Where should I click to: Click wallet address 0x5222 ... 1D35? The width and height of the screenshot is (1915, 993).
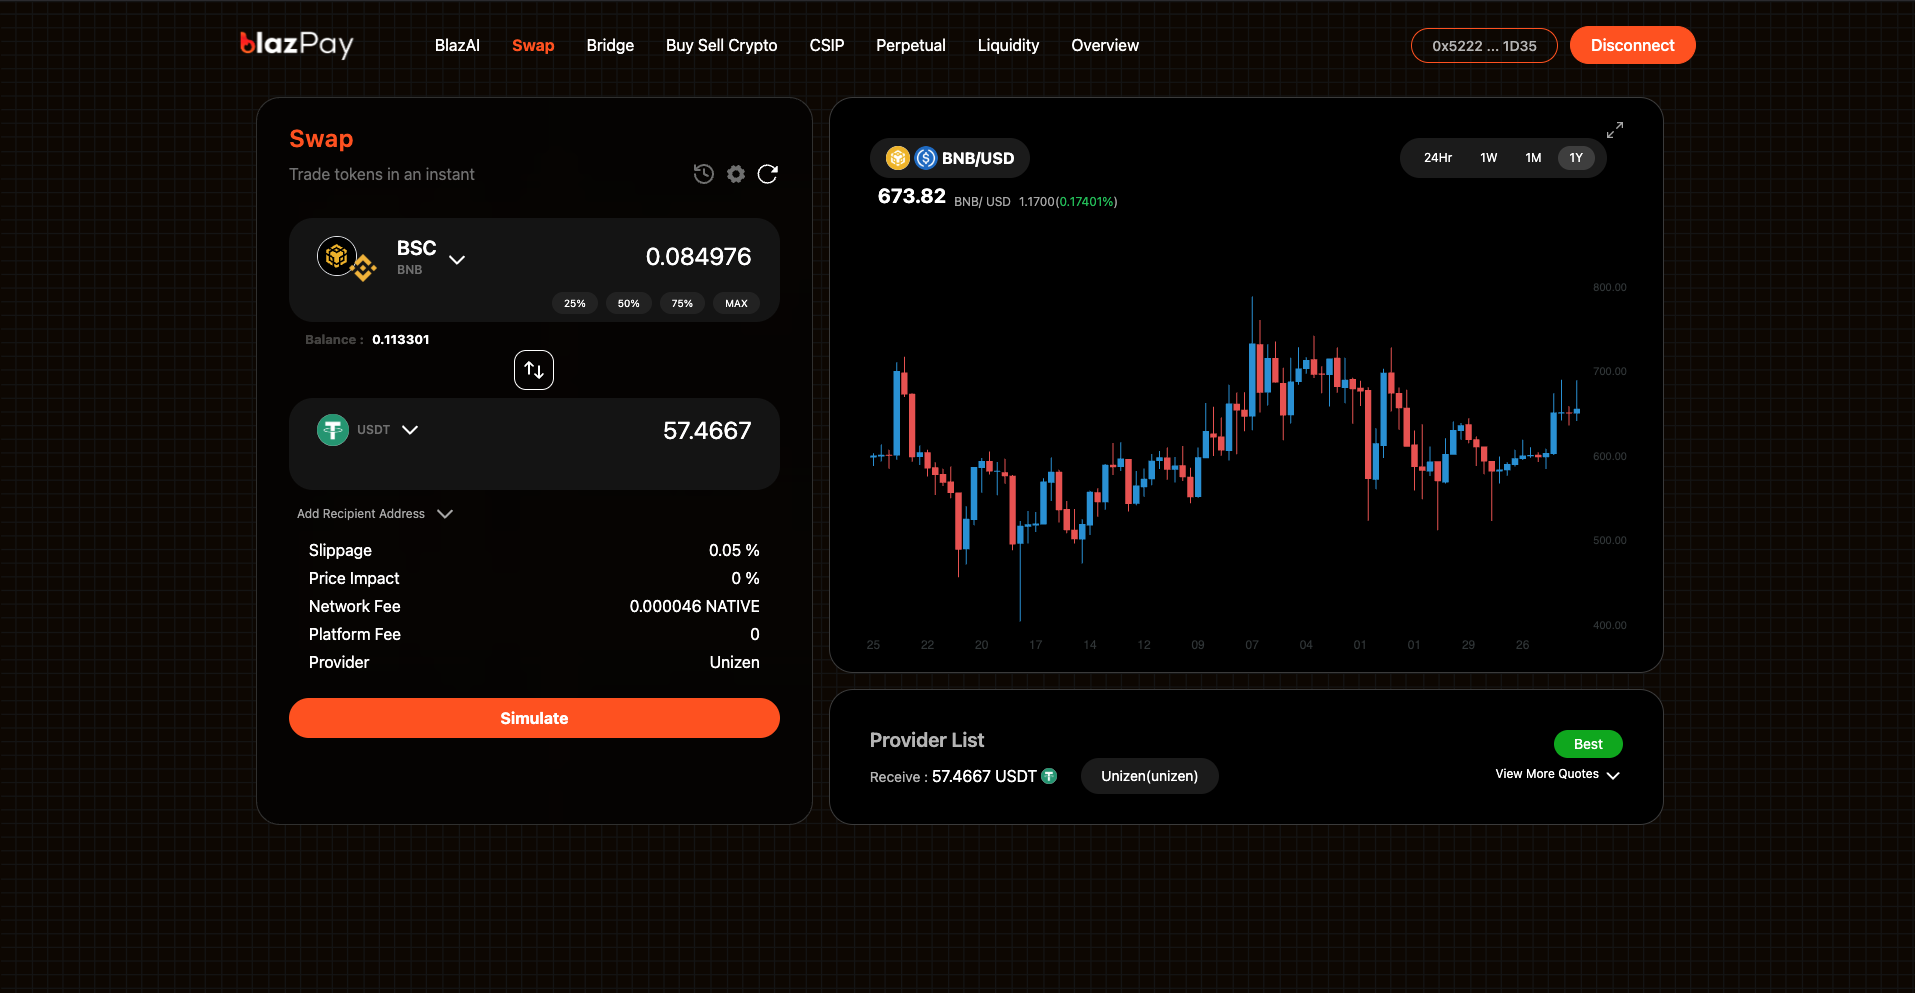point(1484,45)
